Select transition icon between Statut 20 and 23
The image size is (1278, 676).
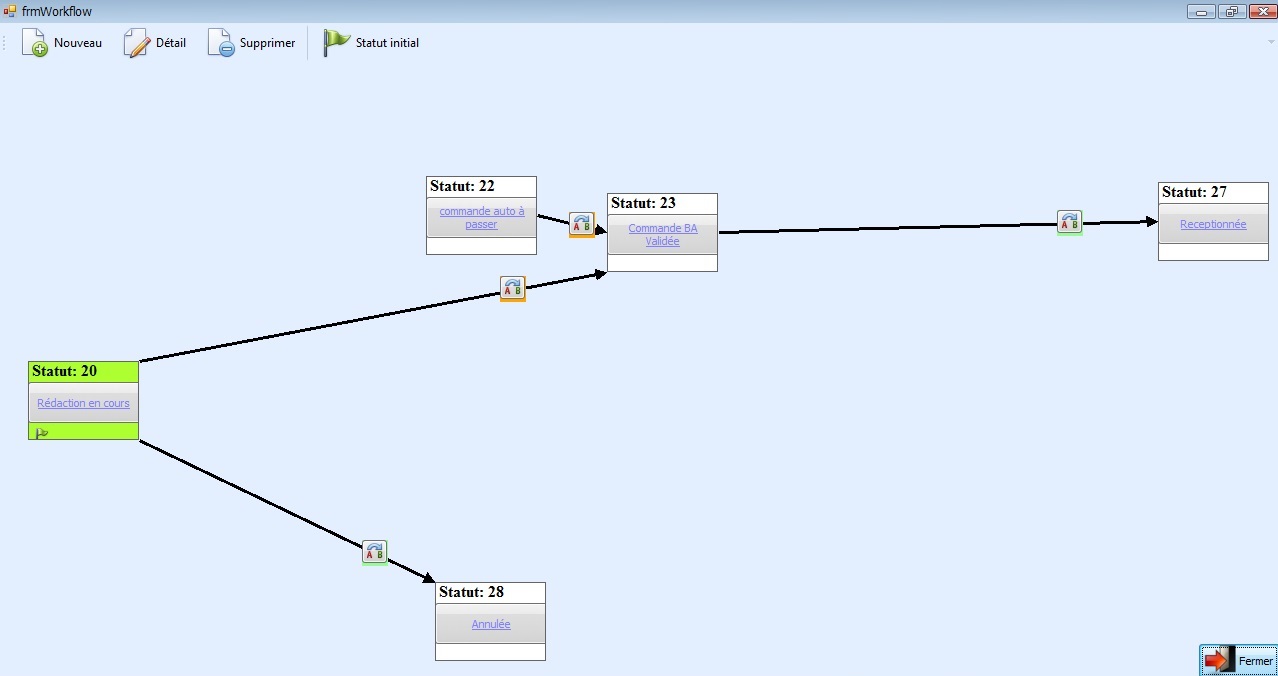512,289
